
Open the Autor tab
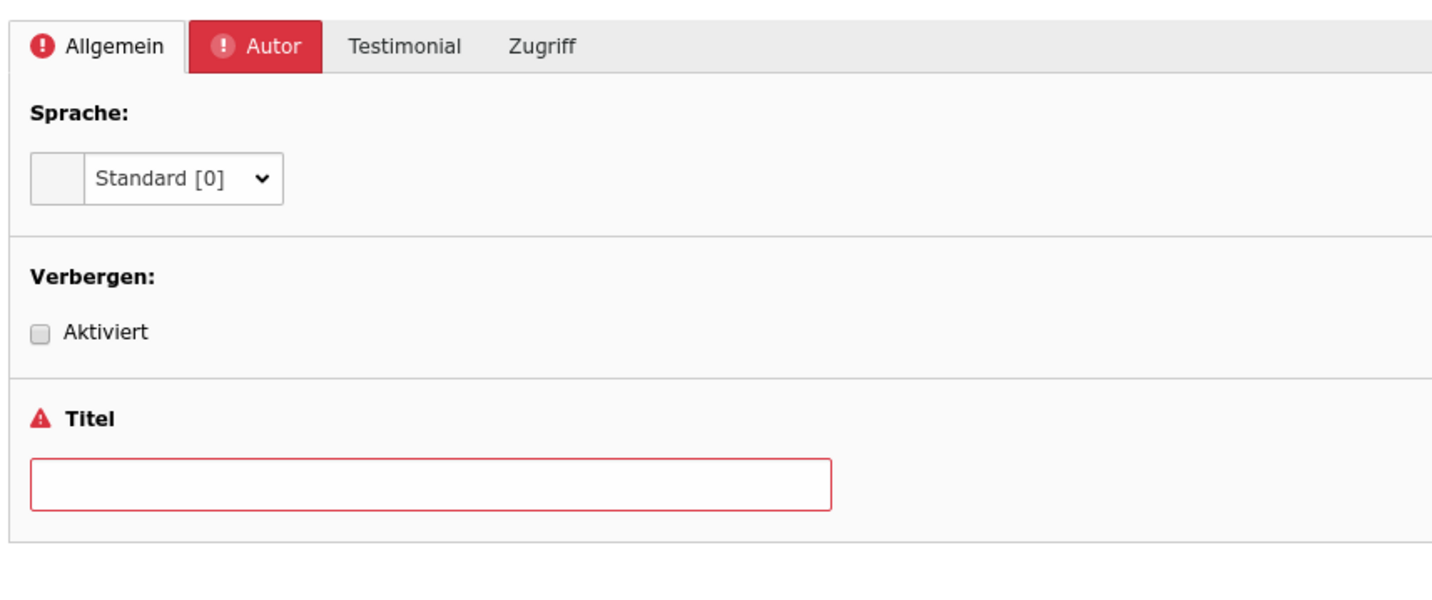tap(273, 46)
